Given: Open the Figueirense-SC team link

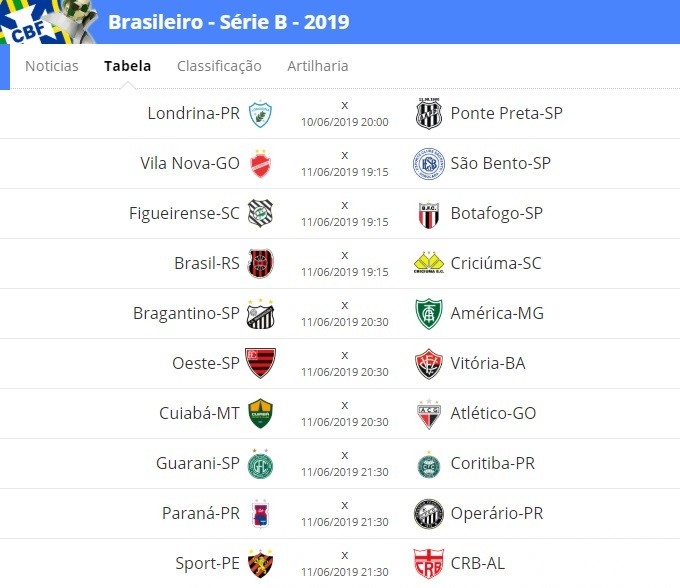Looking at the screenshot, I should 184,213.
